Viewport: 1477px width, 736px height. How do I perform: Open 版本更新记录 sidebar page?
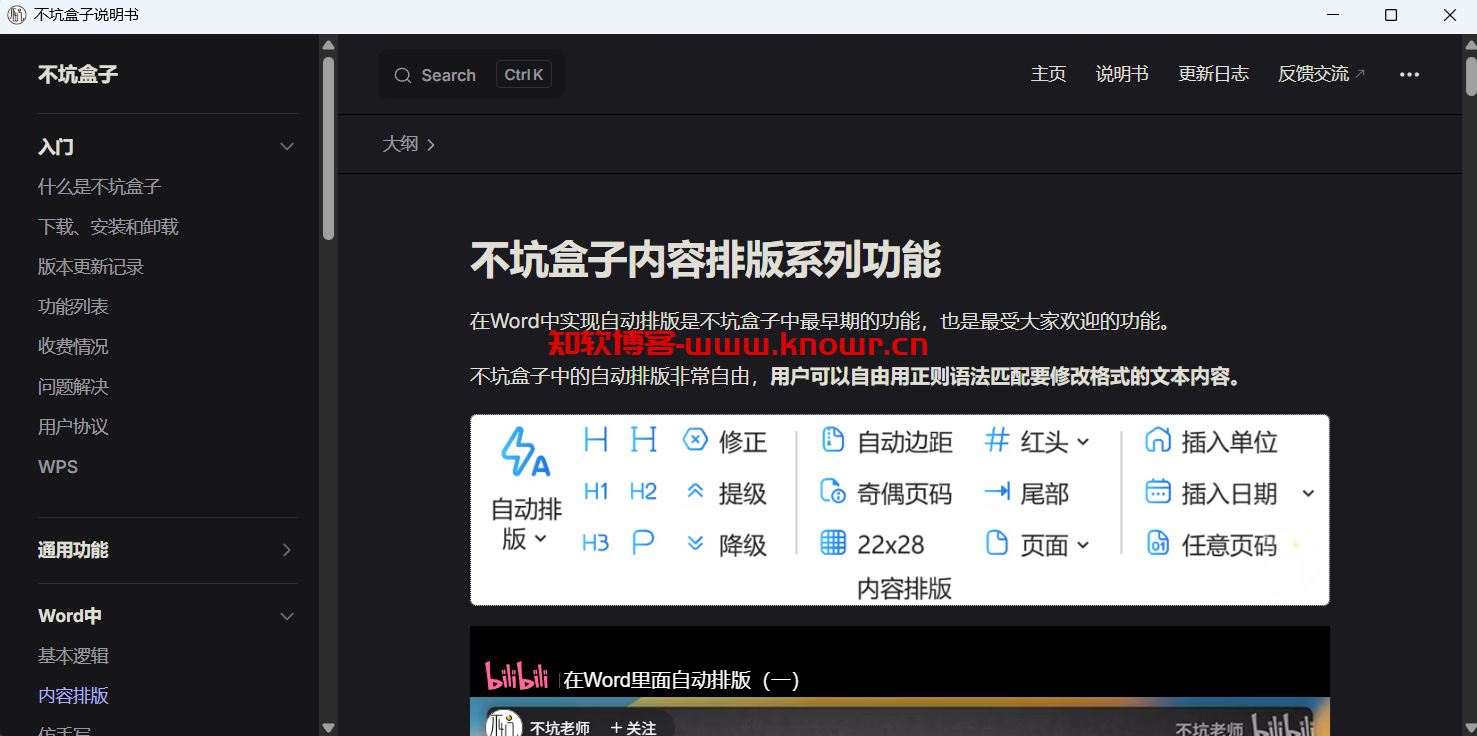coord(91,267)
